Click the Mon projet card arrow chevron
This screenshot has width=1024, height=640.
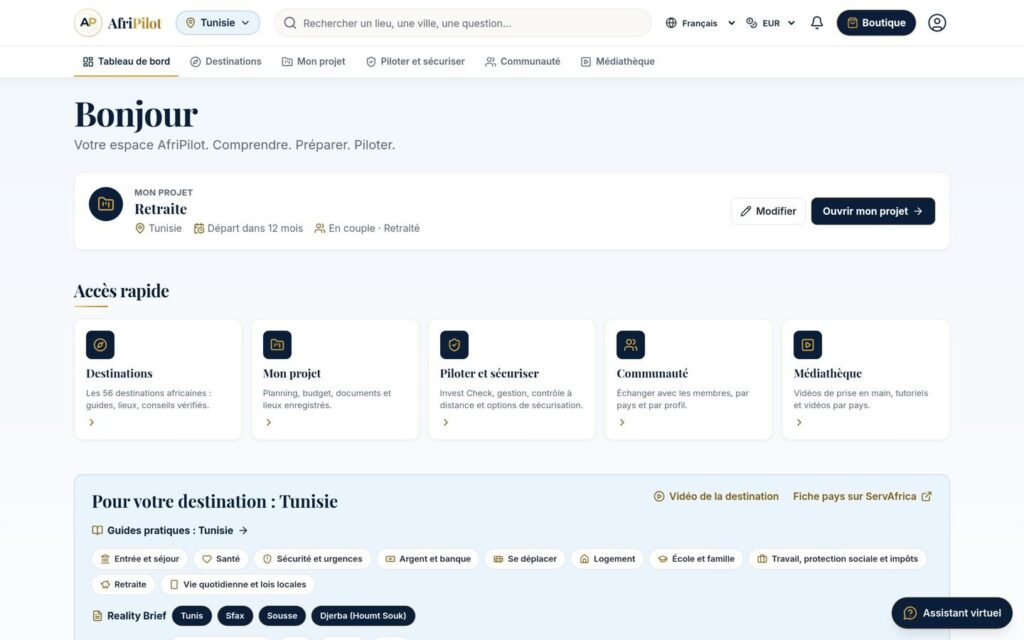point(268,423)
